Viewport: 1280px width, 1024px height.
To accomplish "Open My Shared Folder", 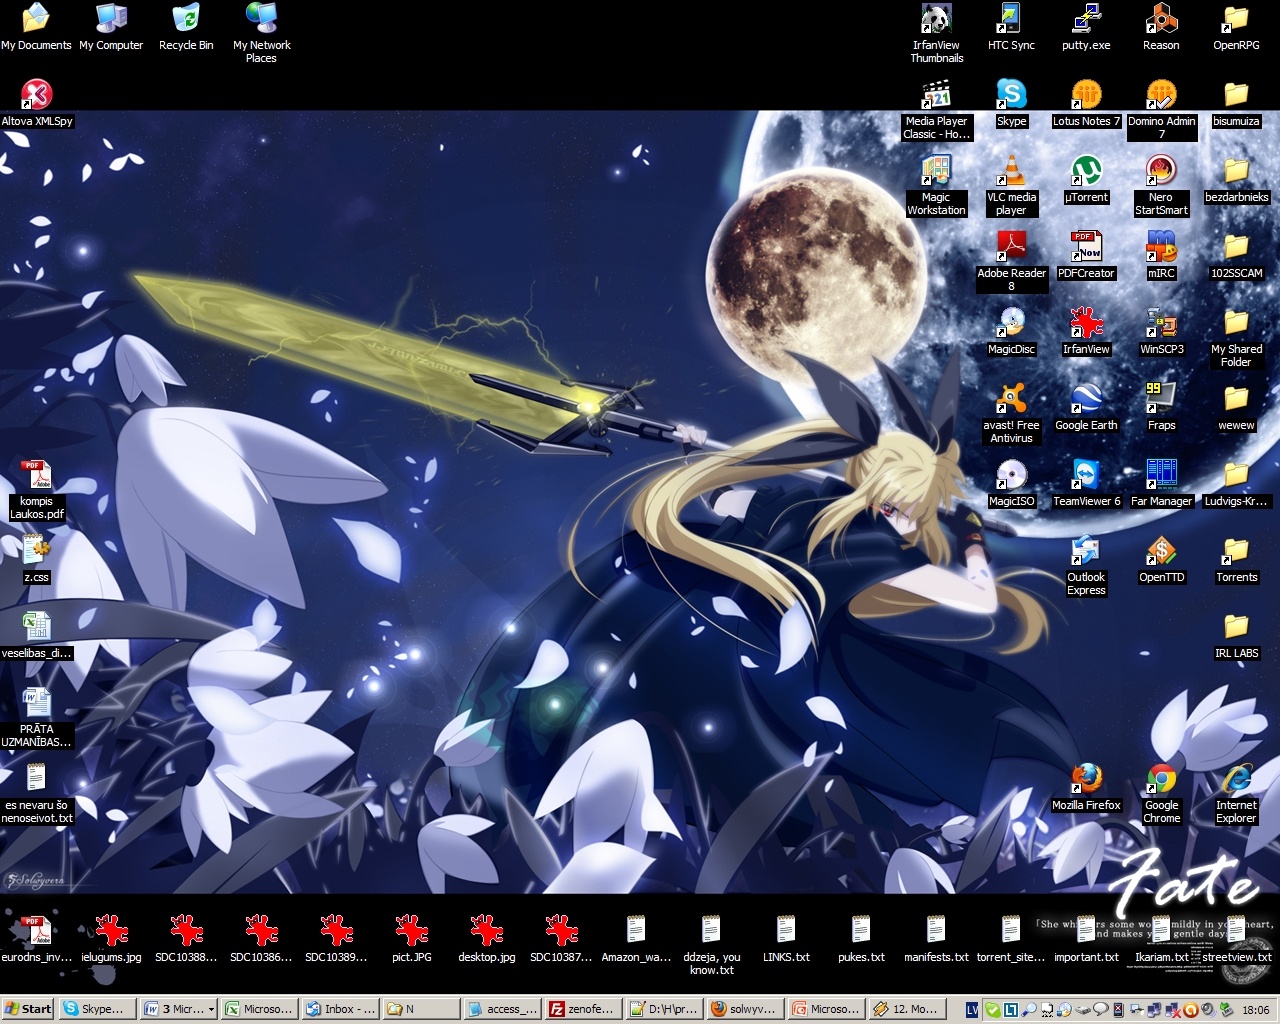I will pyautogui.click(x=1236, y=337).
